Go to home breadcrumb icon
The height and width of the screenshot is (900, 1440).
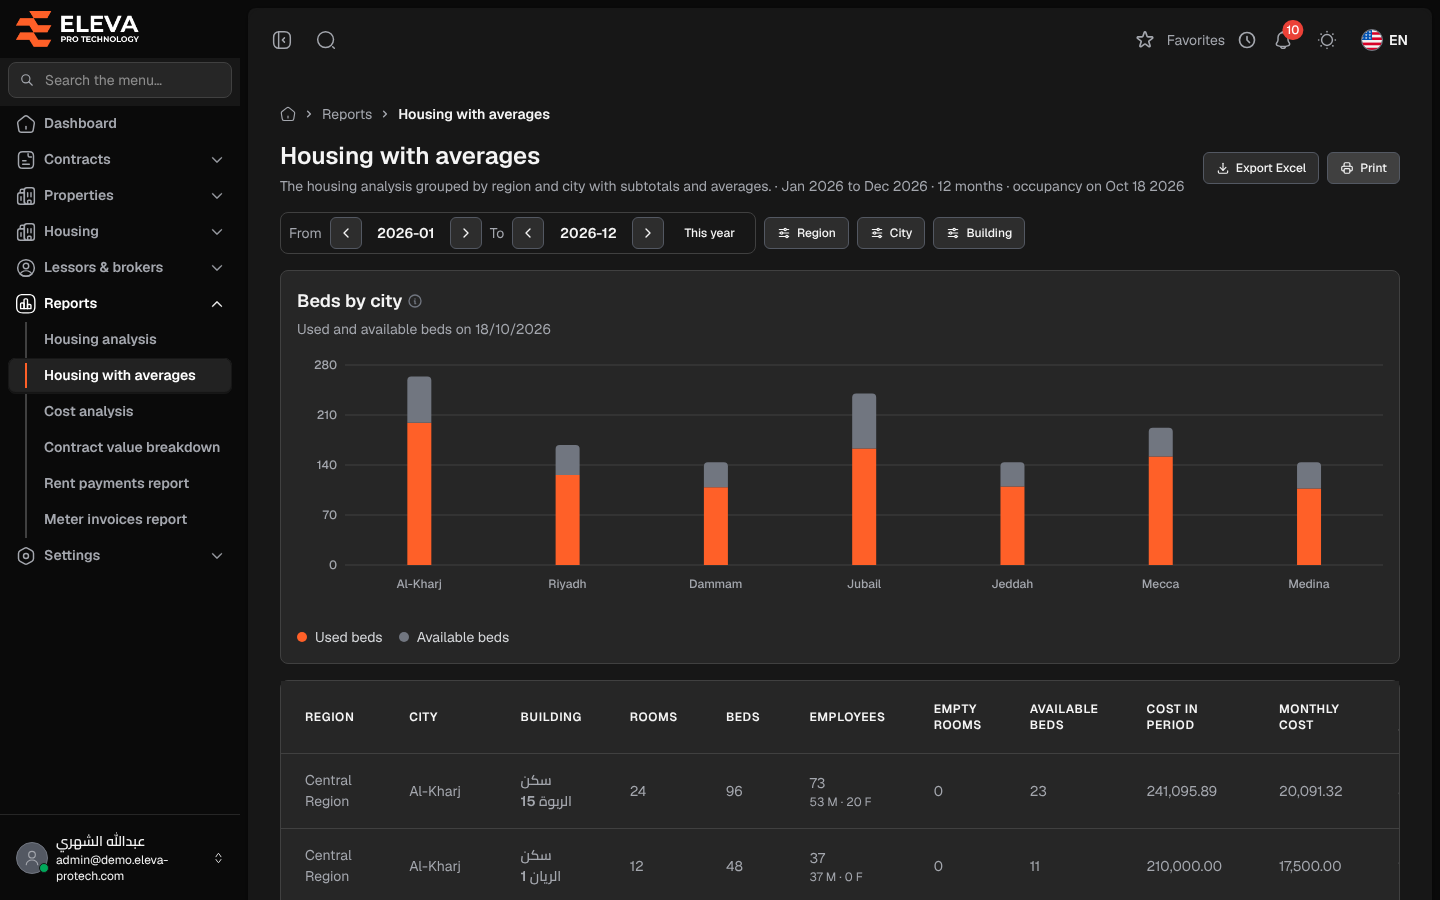pyautogui.click(x=288, y=114)
